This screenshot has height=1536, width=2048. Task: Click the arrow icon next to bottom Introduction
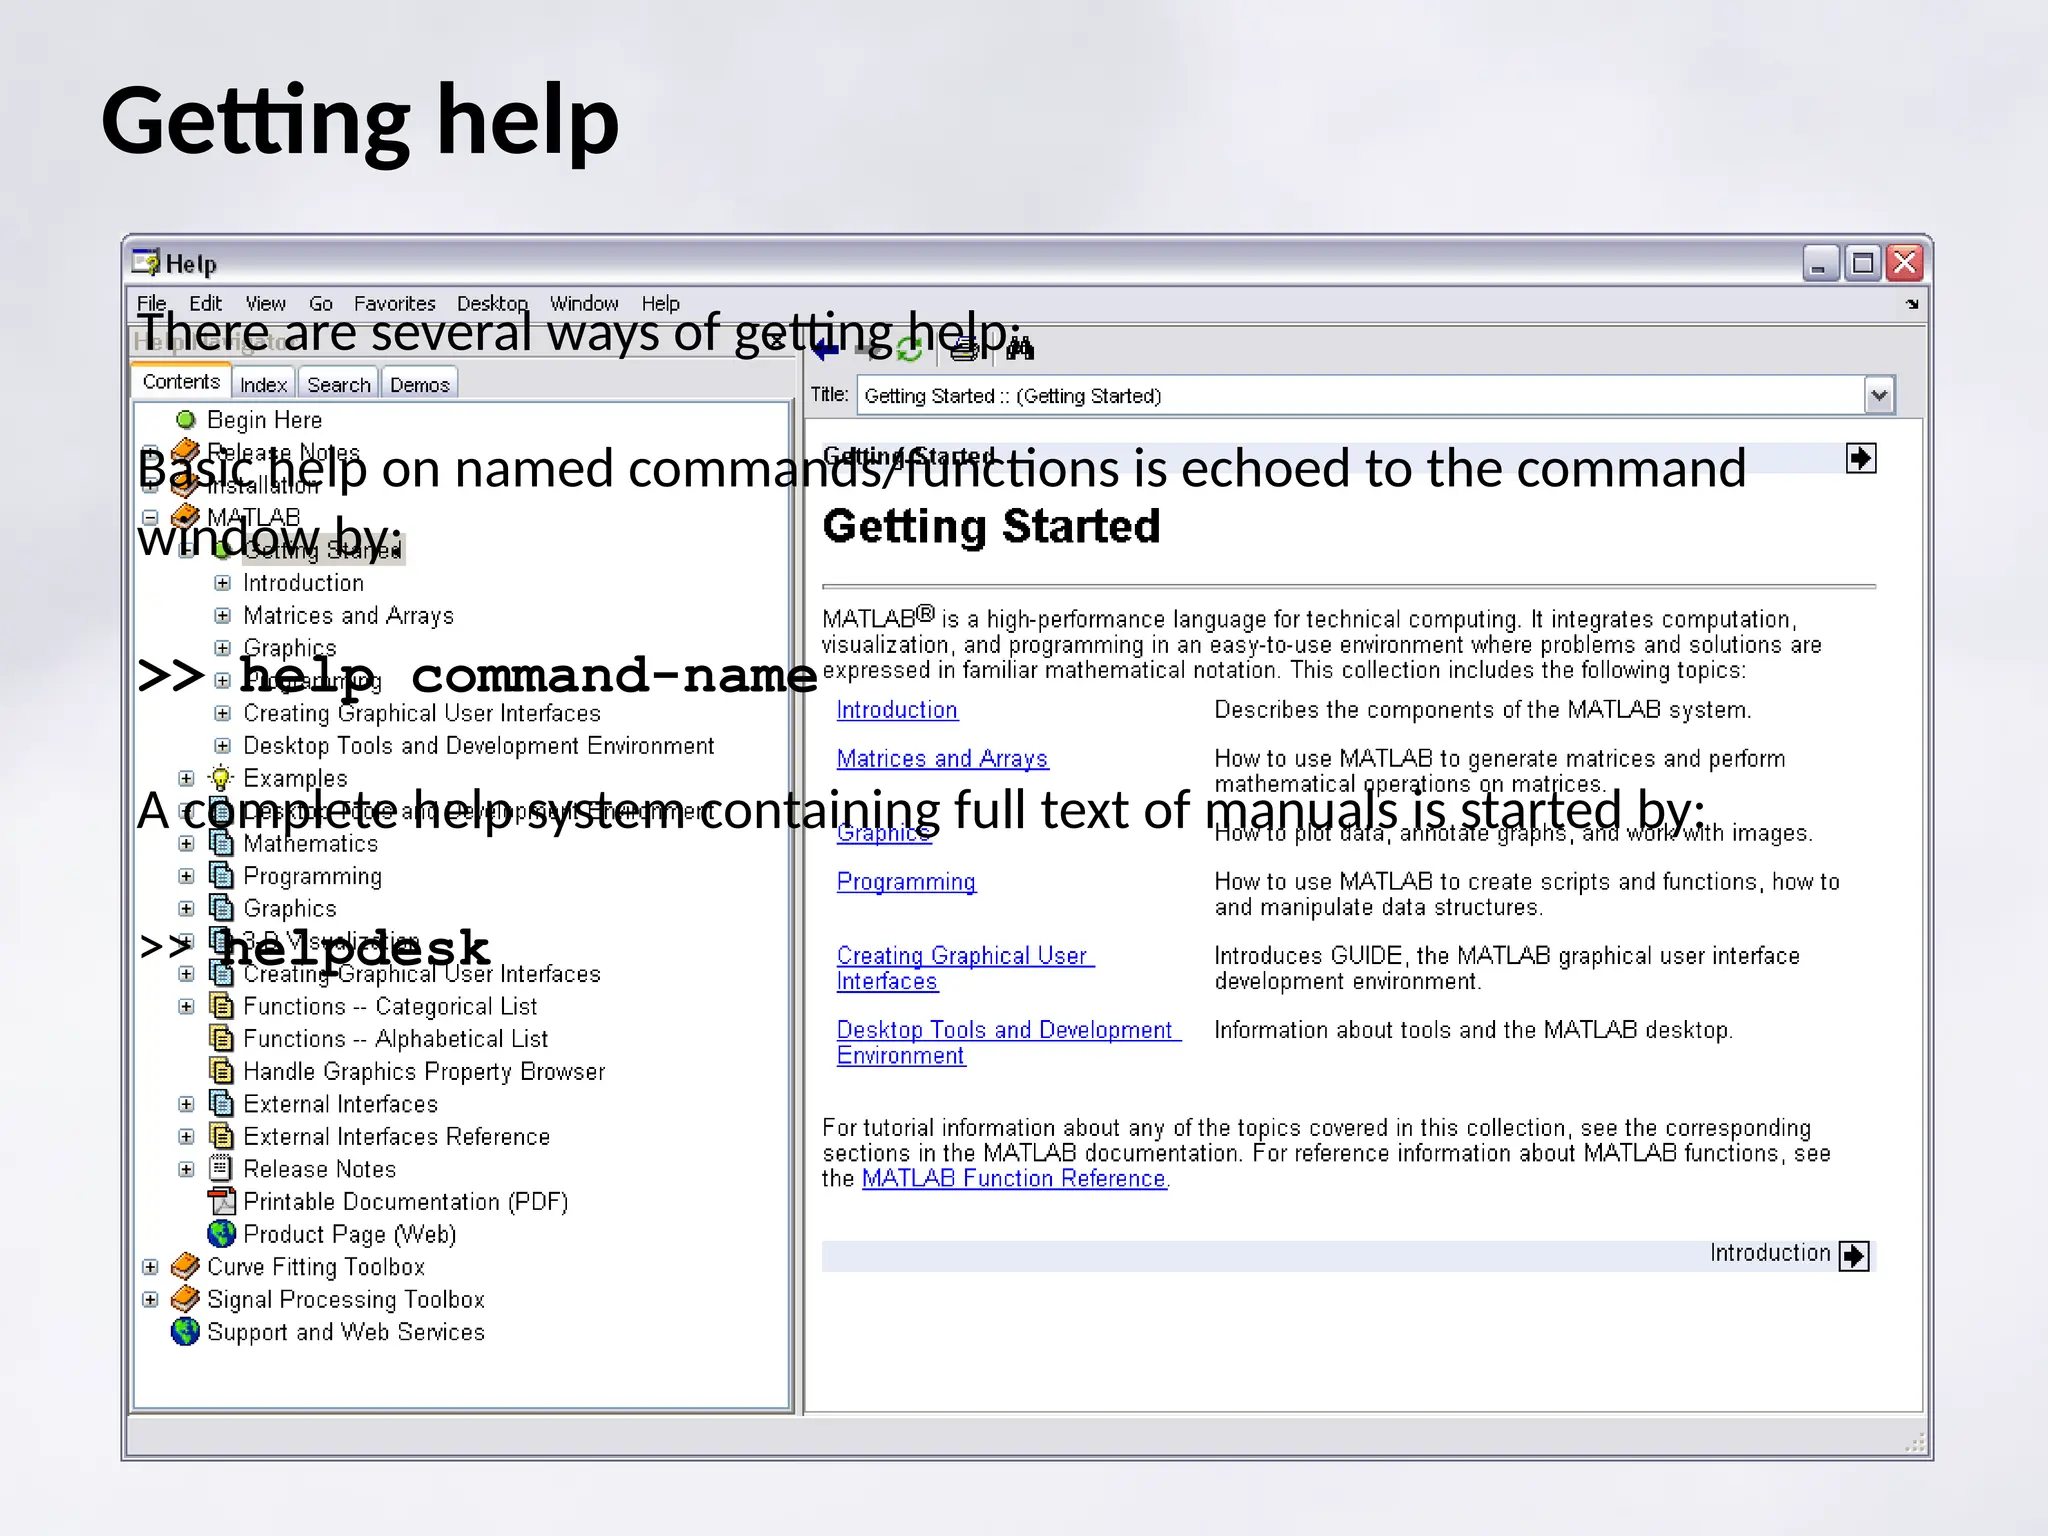[x=1854, y=1255]
